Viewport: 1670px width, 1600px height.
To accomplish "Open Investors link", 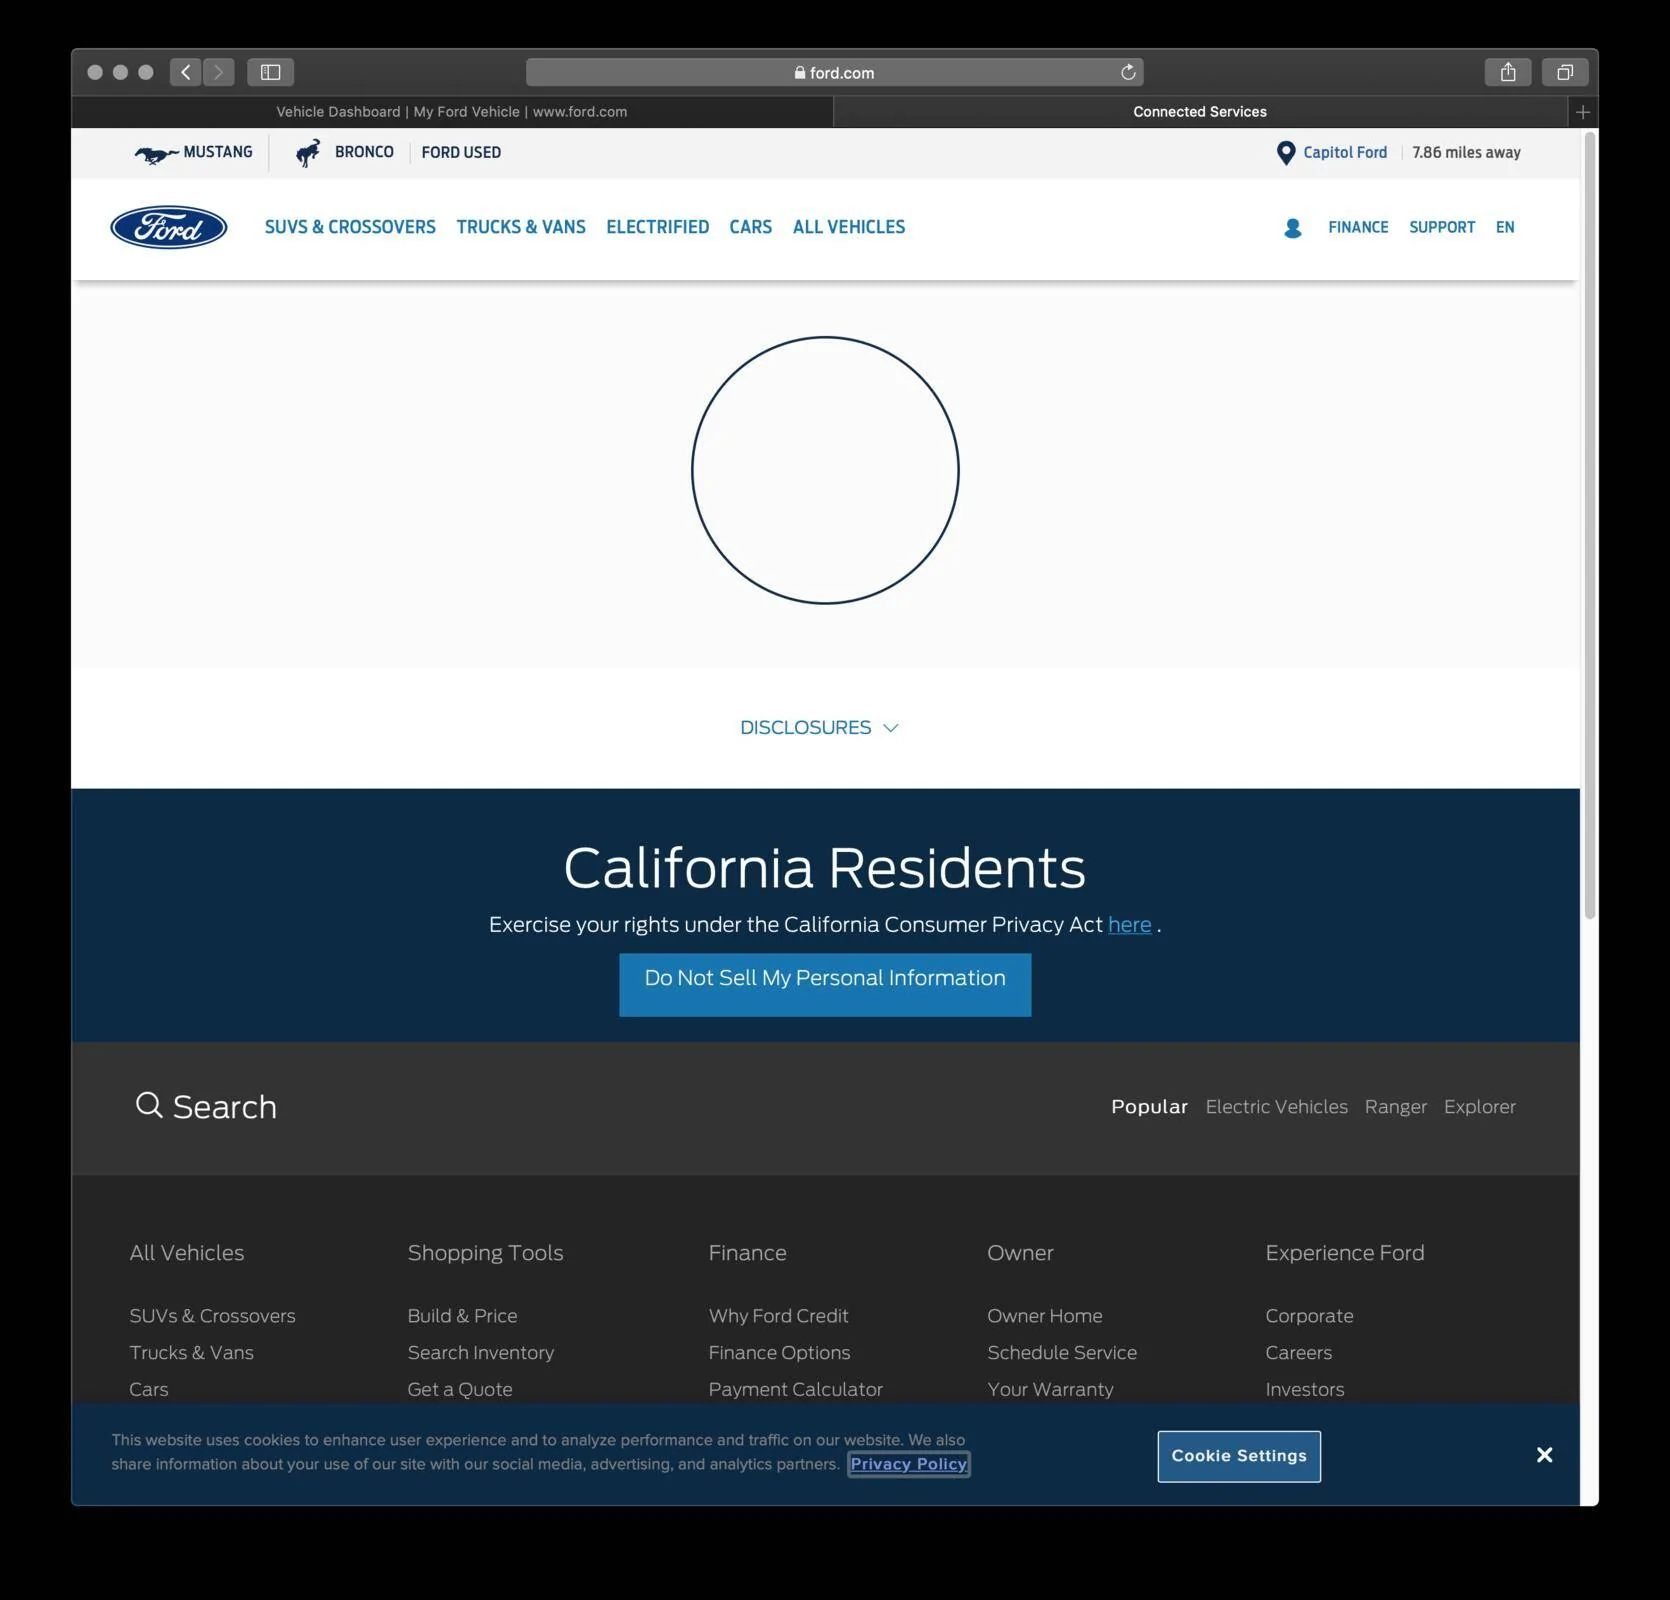I will (1304, 1390).
